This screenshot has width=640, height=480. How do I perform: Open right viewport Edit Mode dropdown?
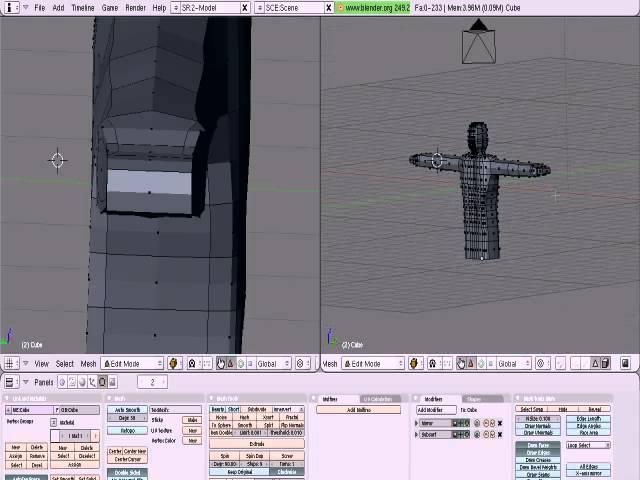tap(373, 363)
